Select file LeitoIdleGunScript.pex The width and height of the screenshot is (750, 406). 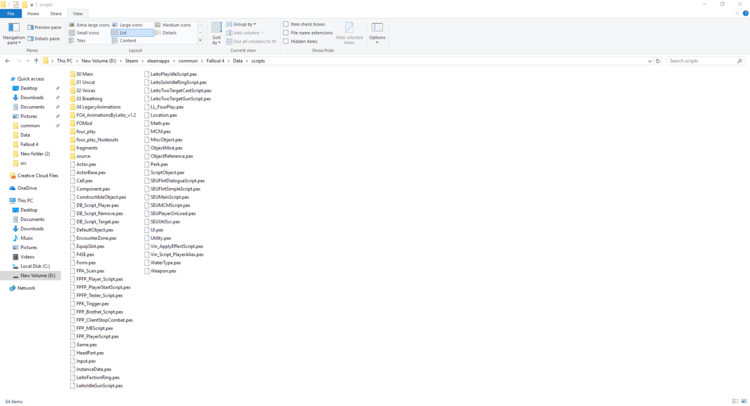tap(96, 386)
